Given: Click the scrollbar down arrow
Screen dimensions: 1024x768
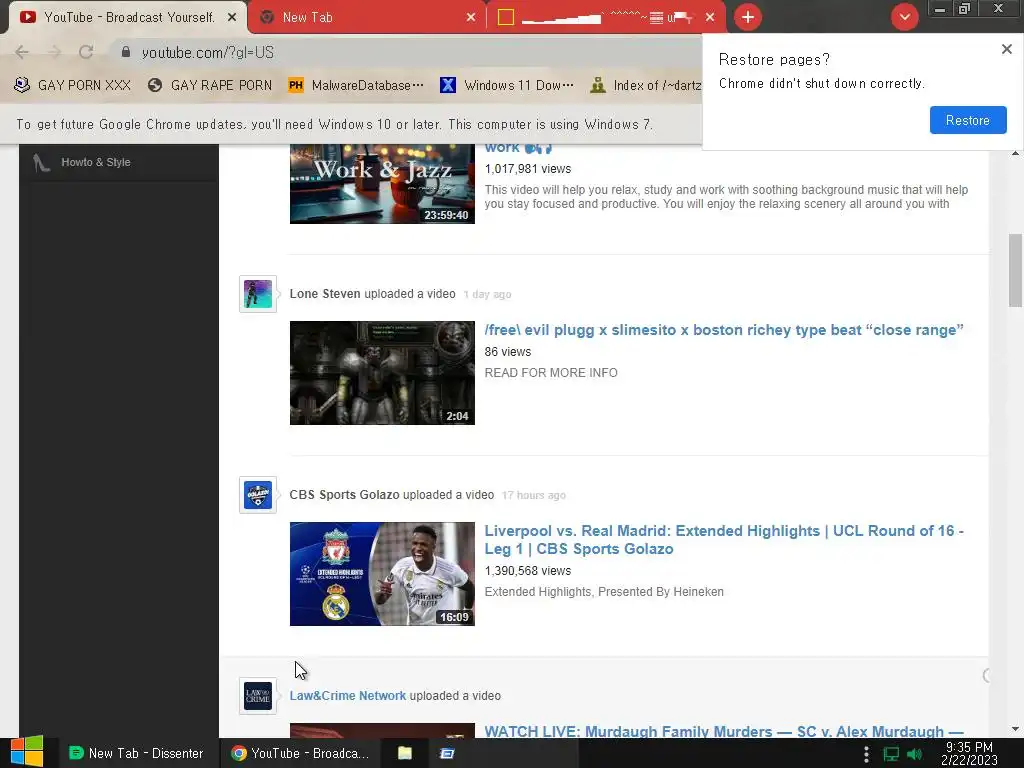Looking at the screenshot, I should pos(1015,729).
